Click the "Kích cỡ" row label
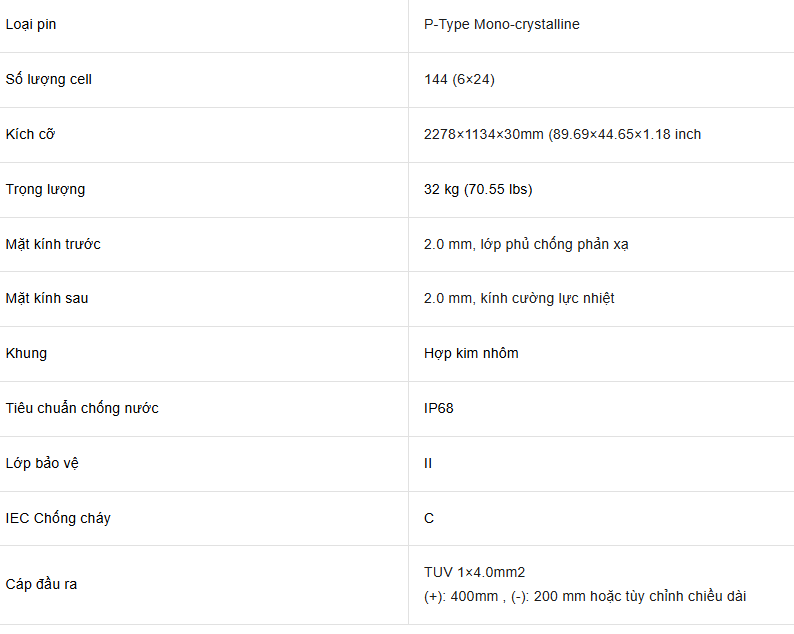This screenshot has height=634, width=794. 30,134
